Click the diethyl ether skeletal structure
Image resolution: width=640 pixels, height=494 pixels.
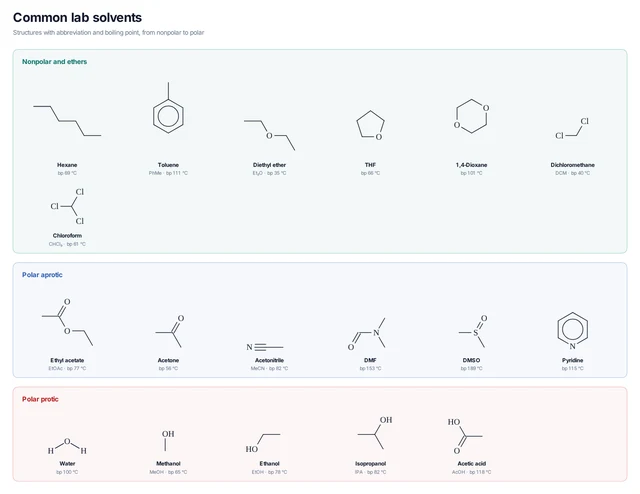[x=269, y=135]
